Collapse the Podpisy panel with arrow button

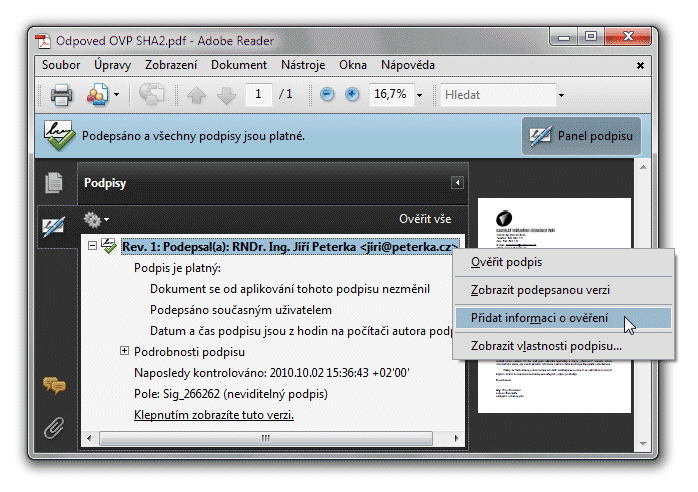point(457,183)
